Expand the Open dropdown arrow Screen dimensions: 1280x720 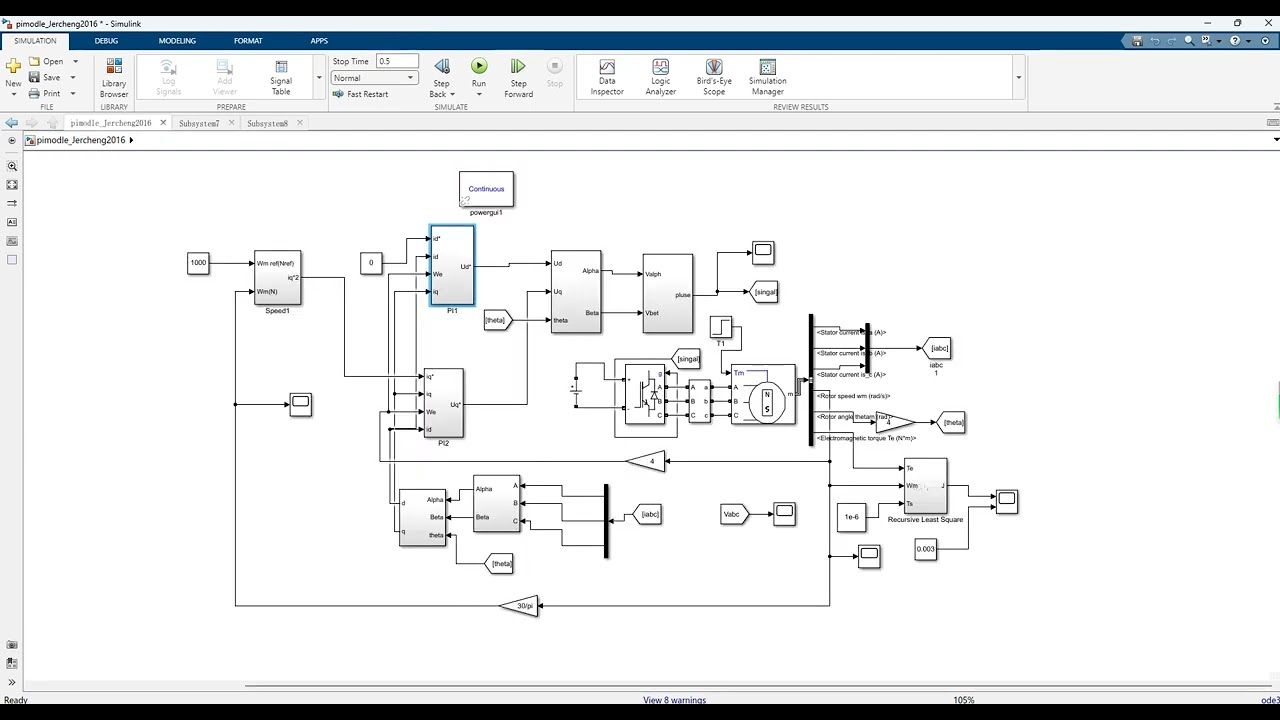[74, 61]
